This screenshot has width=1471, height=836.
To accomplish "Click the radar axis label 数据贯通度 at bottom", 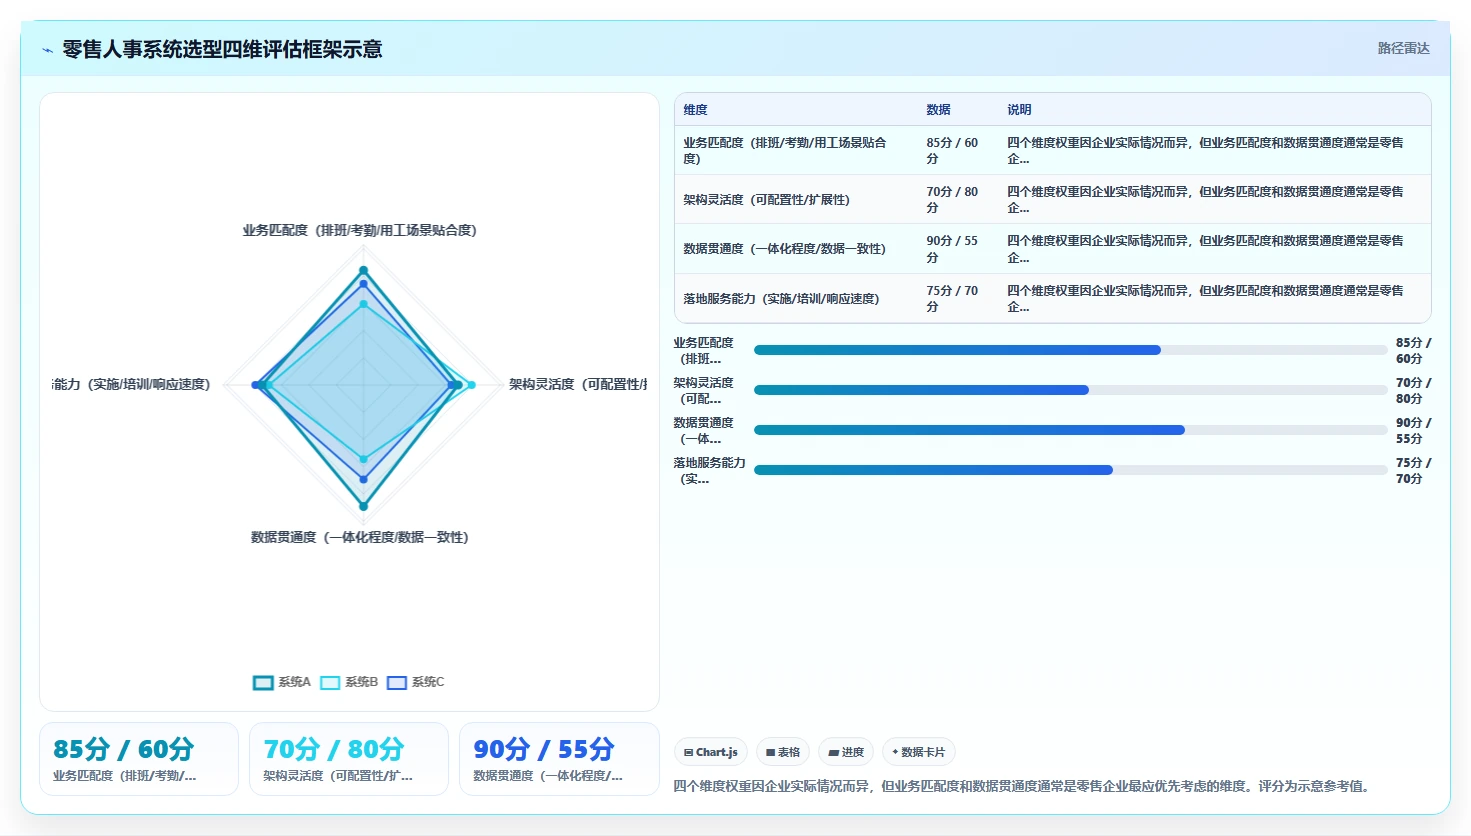I will coord(360,538).
